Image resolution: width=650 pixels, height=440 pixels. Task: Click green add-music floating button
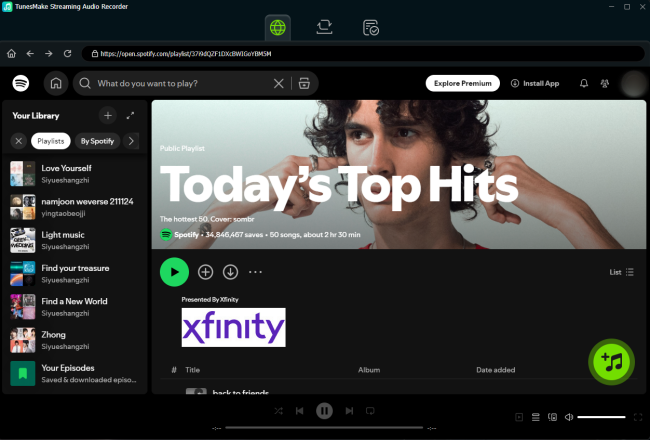[611, 362]
